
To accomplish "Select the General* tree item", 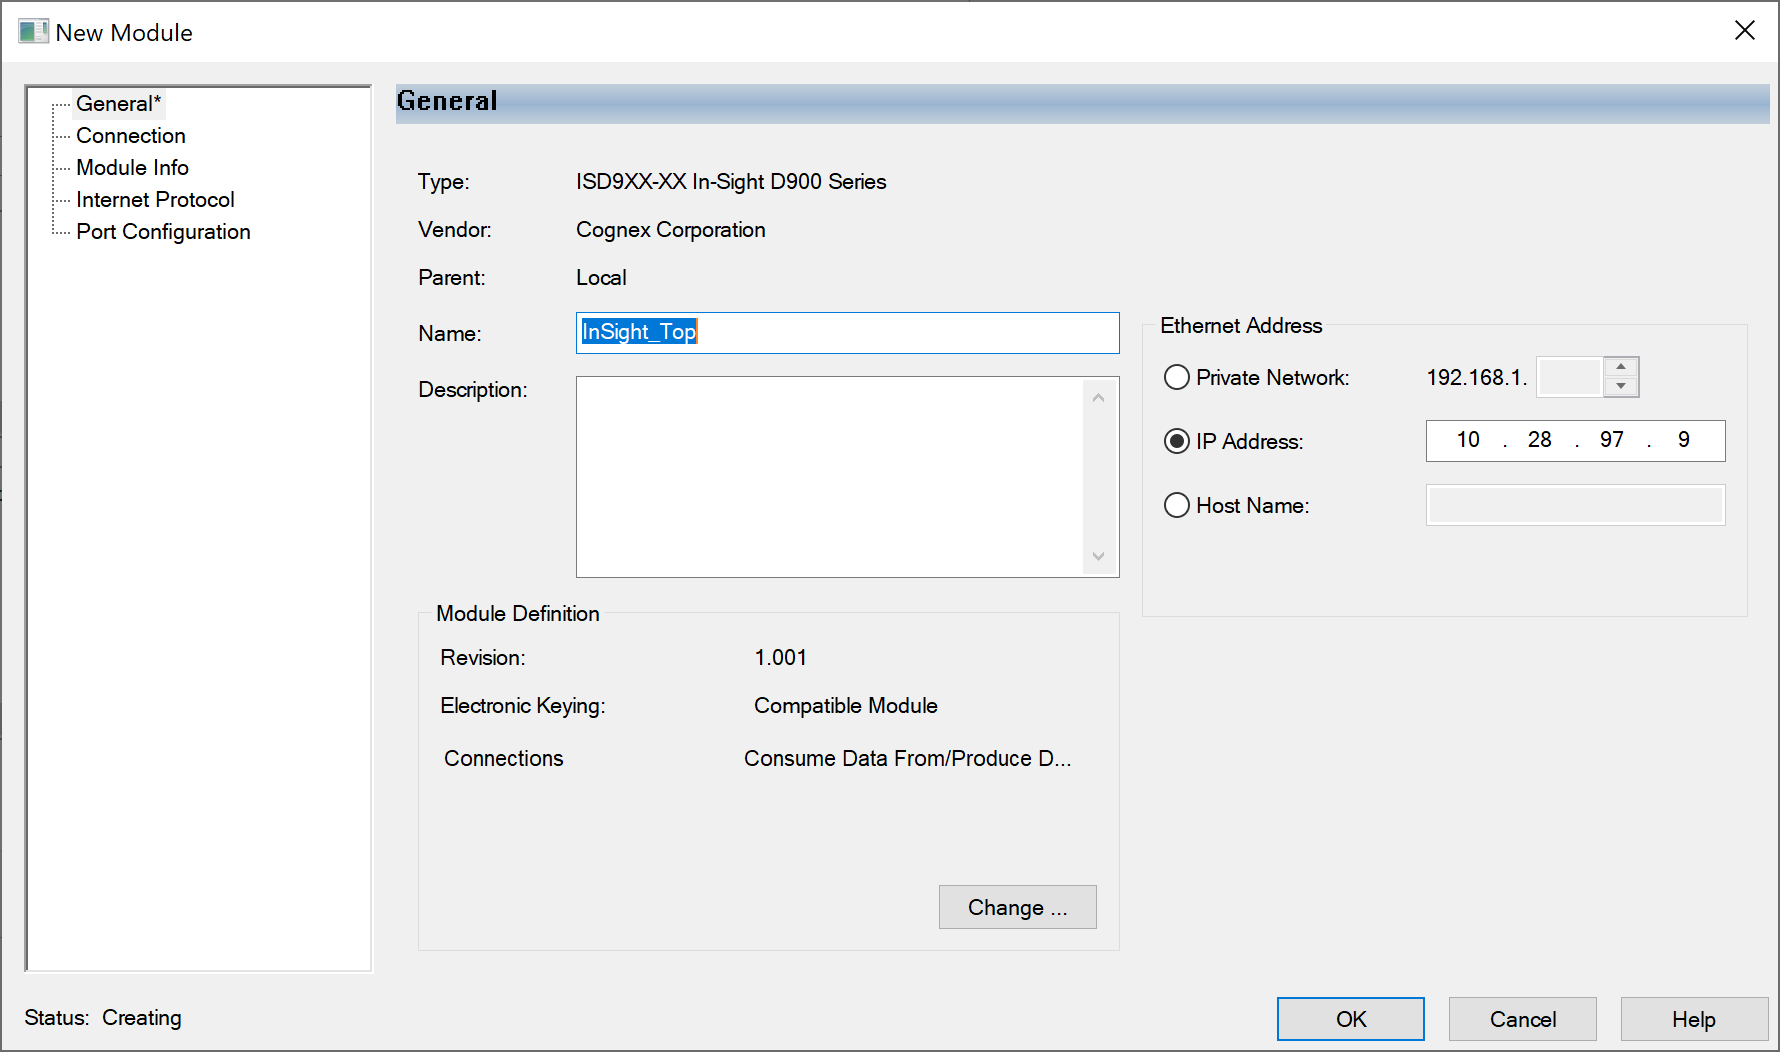I will pyautogui.click(x=117, y=104).
